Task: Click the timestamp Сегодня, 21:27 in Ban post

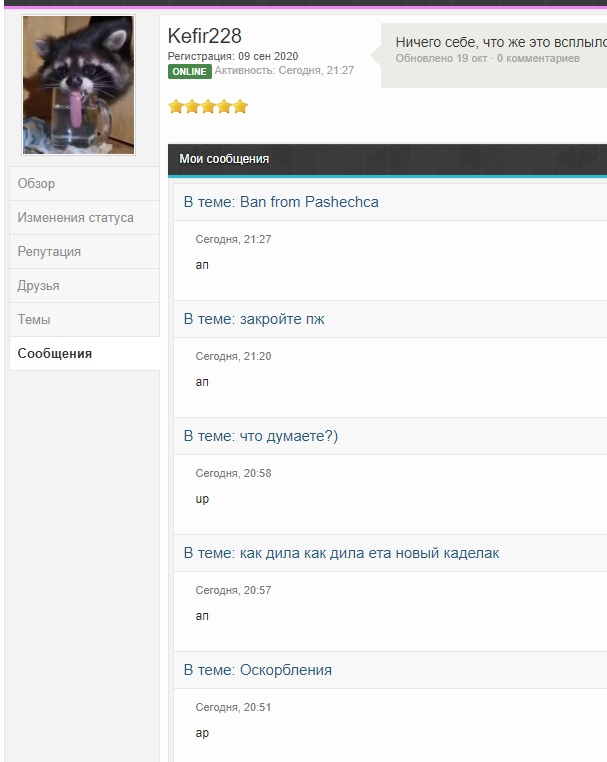Action: (x=233, y=239)
